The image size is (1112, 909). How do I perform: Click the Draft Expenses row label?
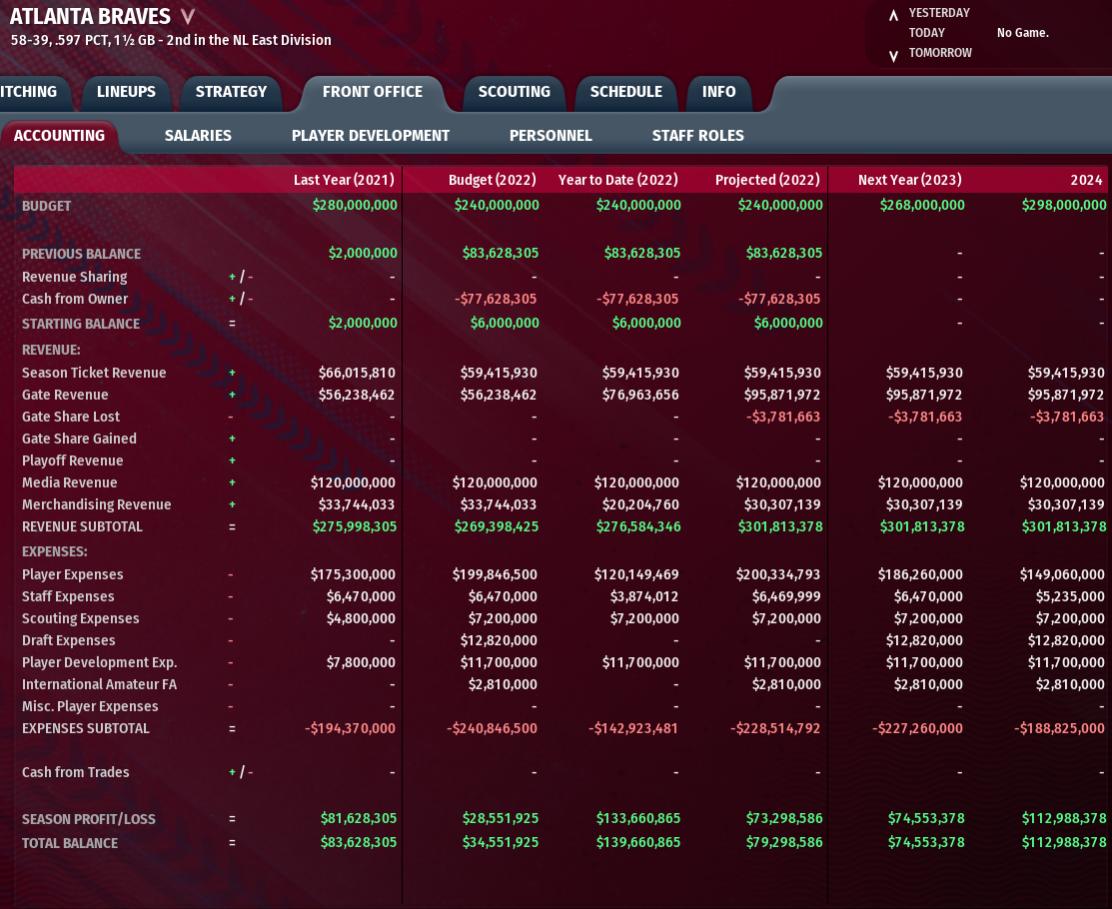coord(68,640)
